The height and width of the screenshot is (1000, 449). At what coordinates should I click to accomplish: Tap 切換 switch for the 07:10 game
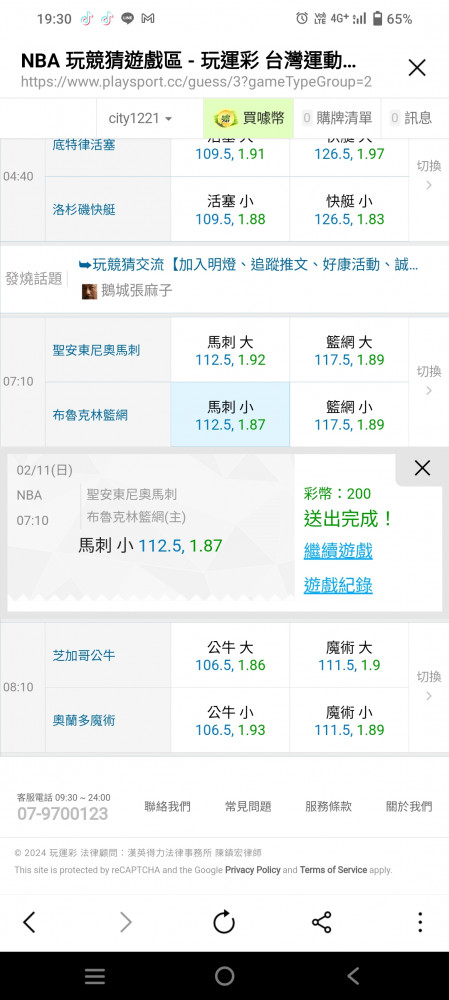429,380
